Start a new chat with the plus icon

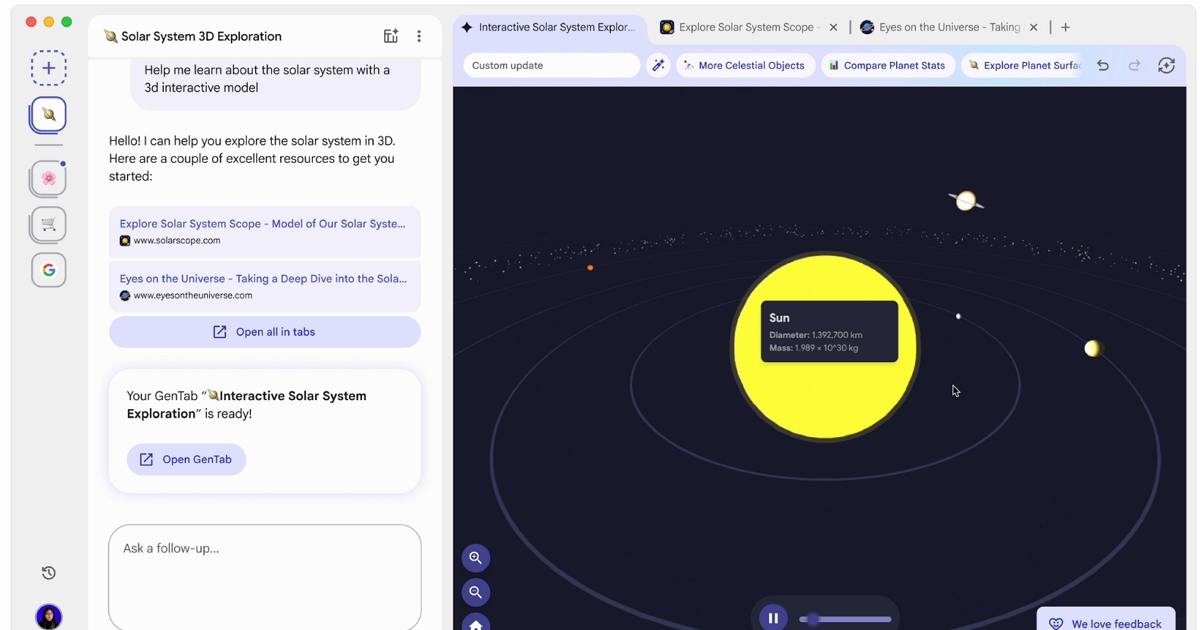[x=48, y=67]
